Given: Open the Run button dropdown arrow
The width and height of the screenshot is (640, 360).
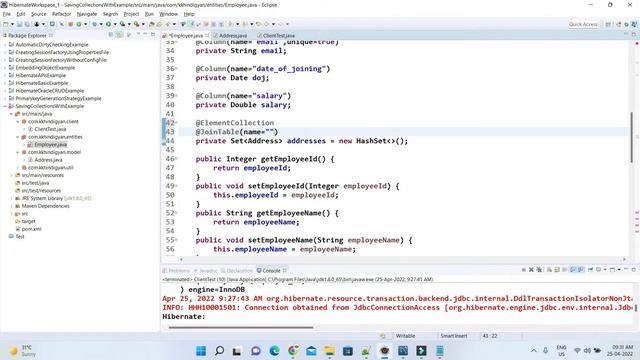Looking at the screenshot, I should click(x=115, y=24).
